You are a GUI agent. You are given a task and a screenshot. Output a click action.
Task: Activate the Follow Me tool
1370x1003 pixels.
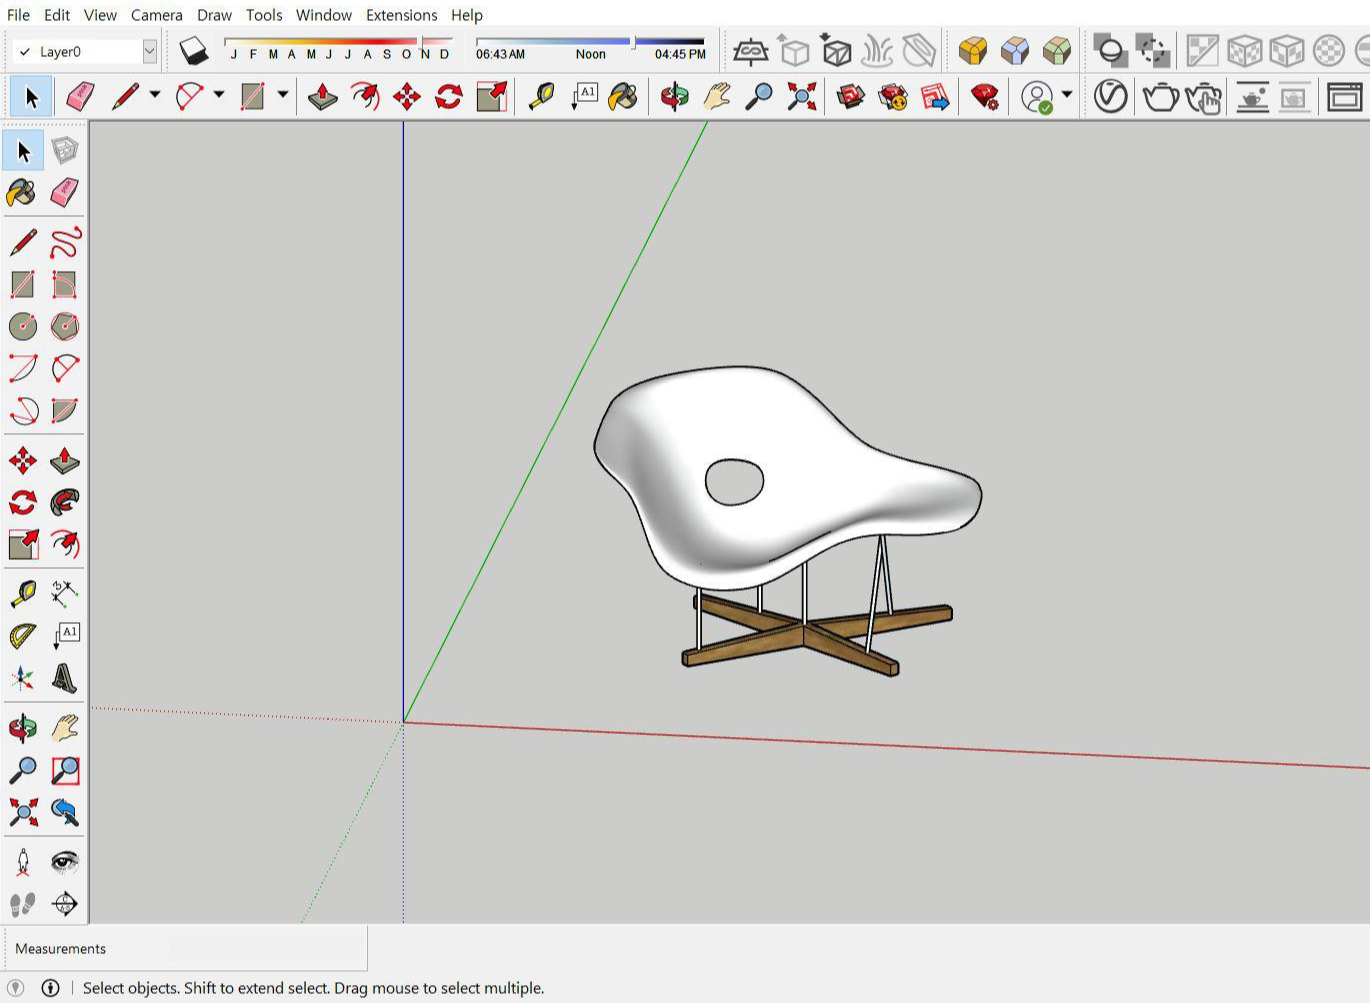coord(65,502)
